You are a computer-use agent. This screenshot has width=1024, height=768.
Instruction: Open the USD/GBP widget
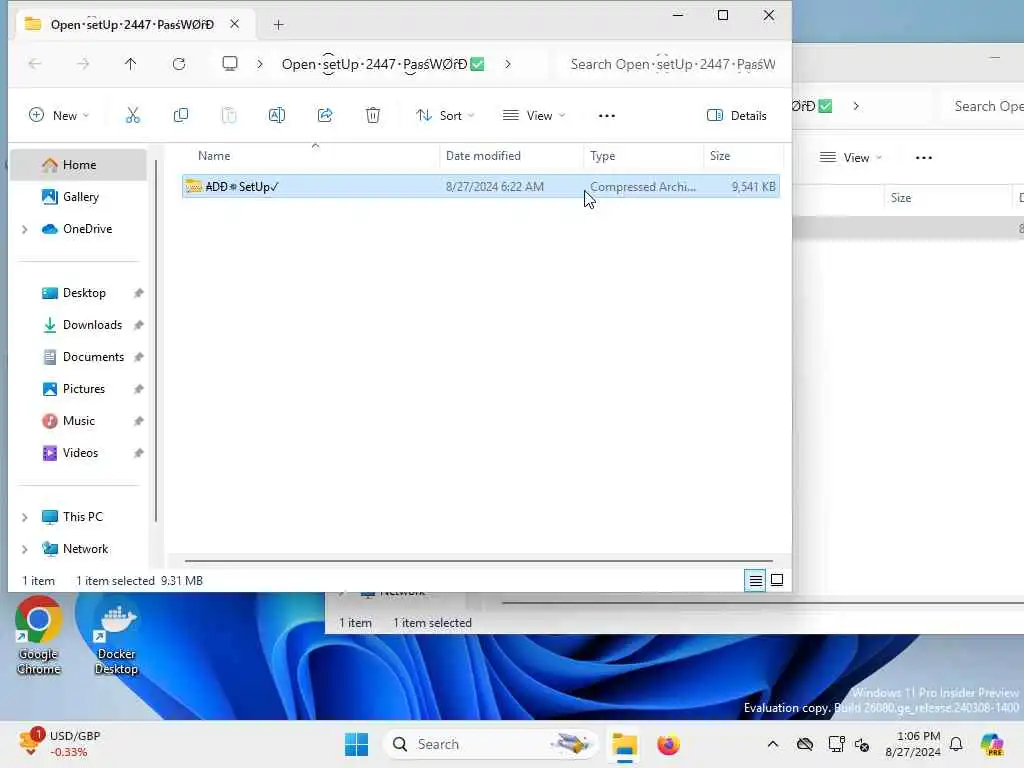coord(60,744)
